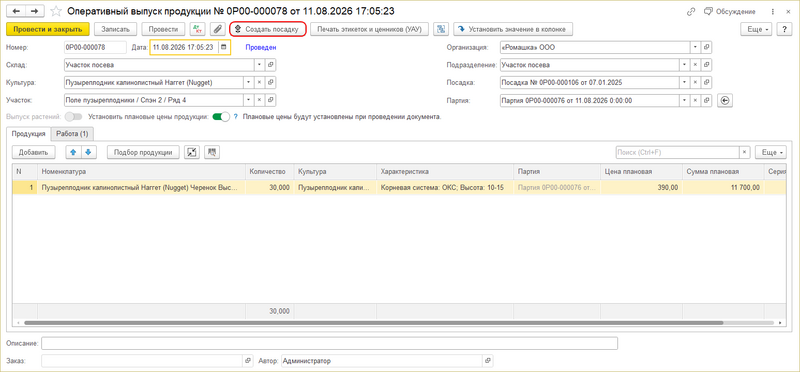Click the Создать посадку button

(268, 30)
